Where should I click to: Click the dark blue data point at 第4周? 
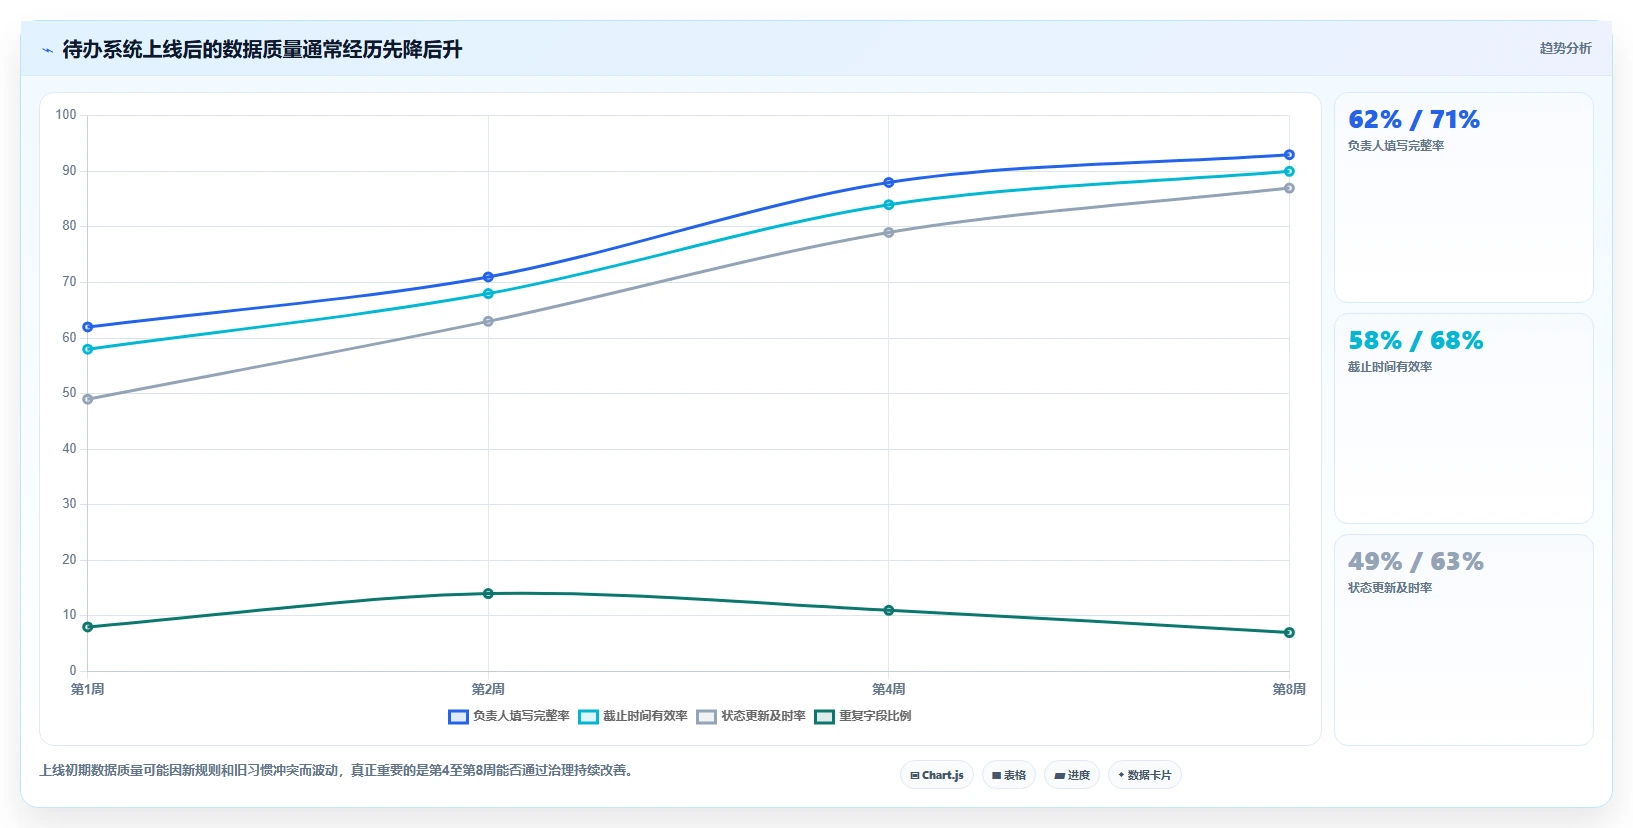tap(889, 183)
